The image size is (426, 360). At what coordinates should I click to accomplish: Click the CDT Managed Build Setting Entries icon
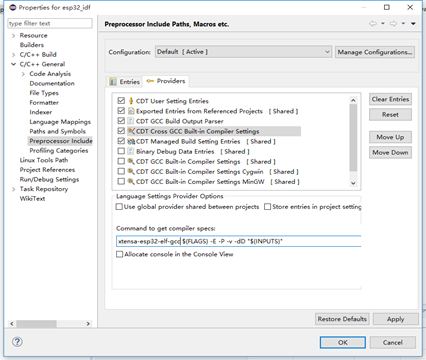[131, 141]
